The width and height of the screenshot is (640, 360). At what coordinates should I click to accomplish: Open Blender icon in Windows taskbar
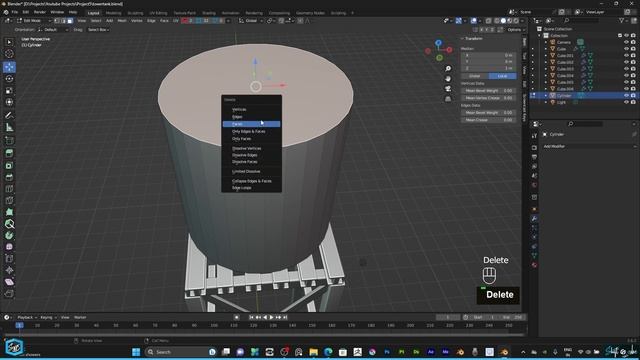tap(504, 351)
